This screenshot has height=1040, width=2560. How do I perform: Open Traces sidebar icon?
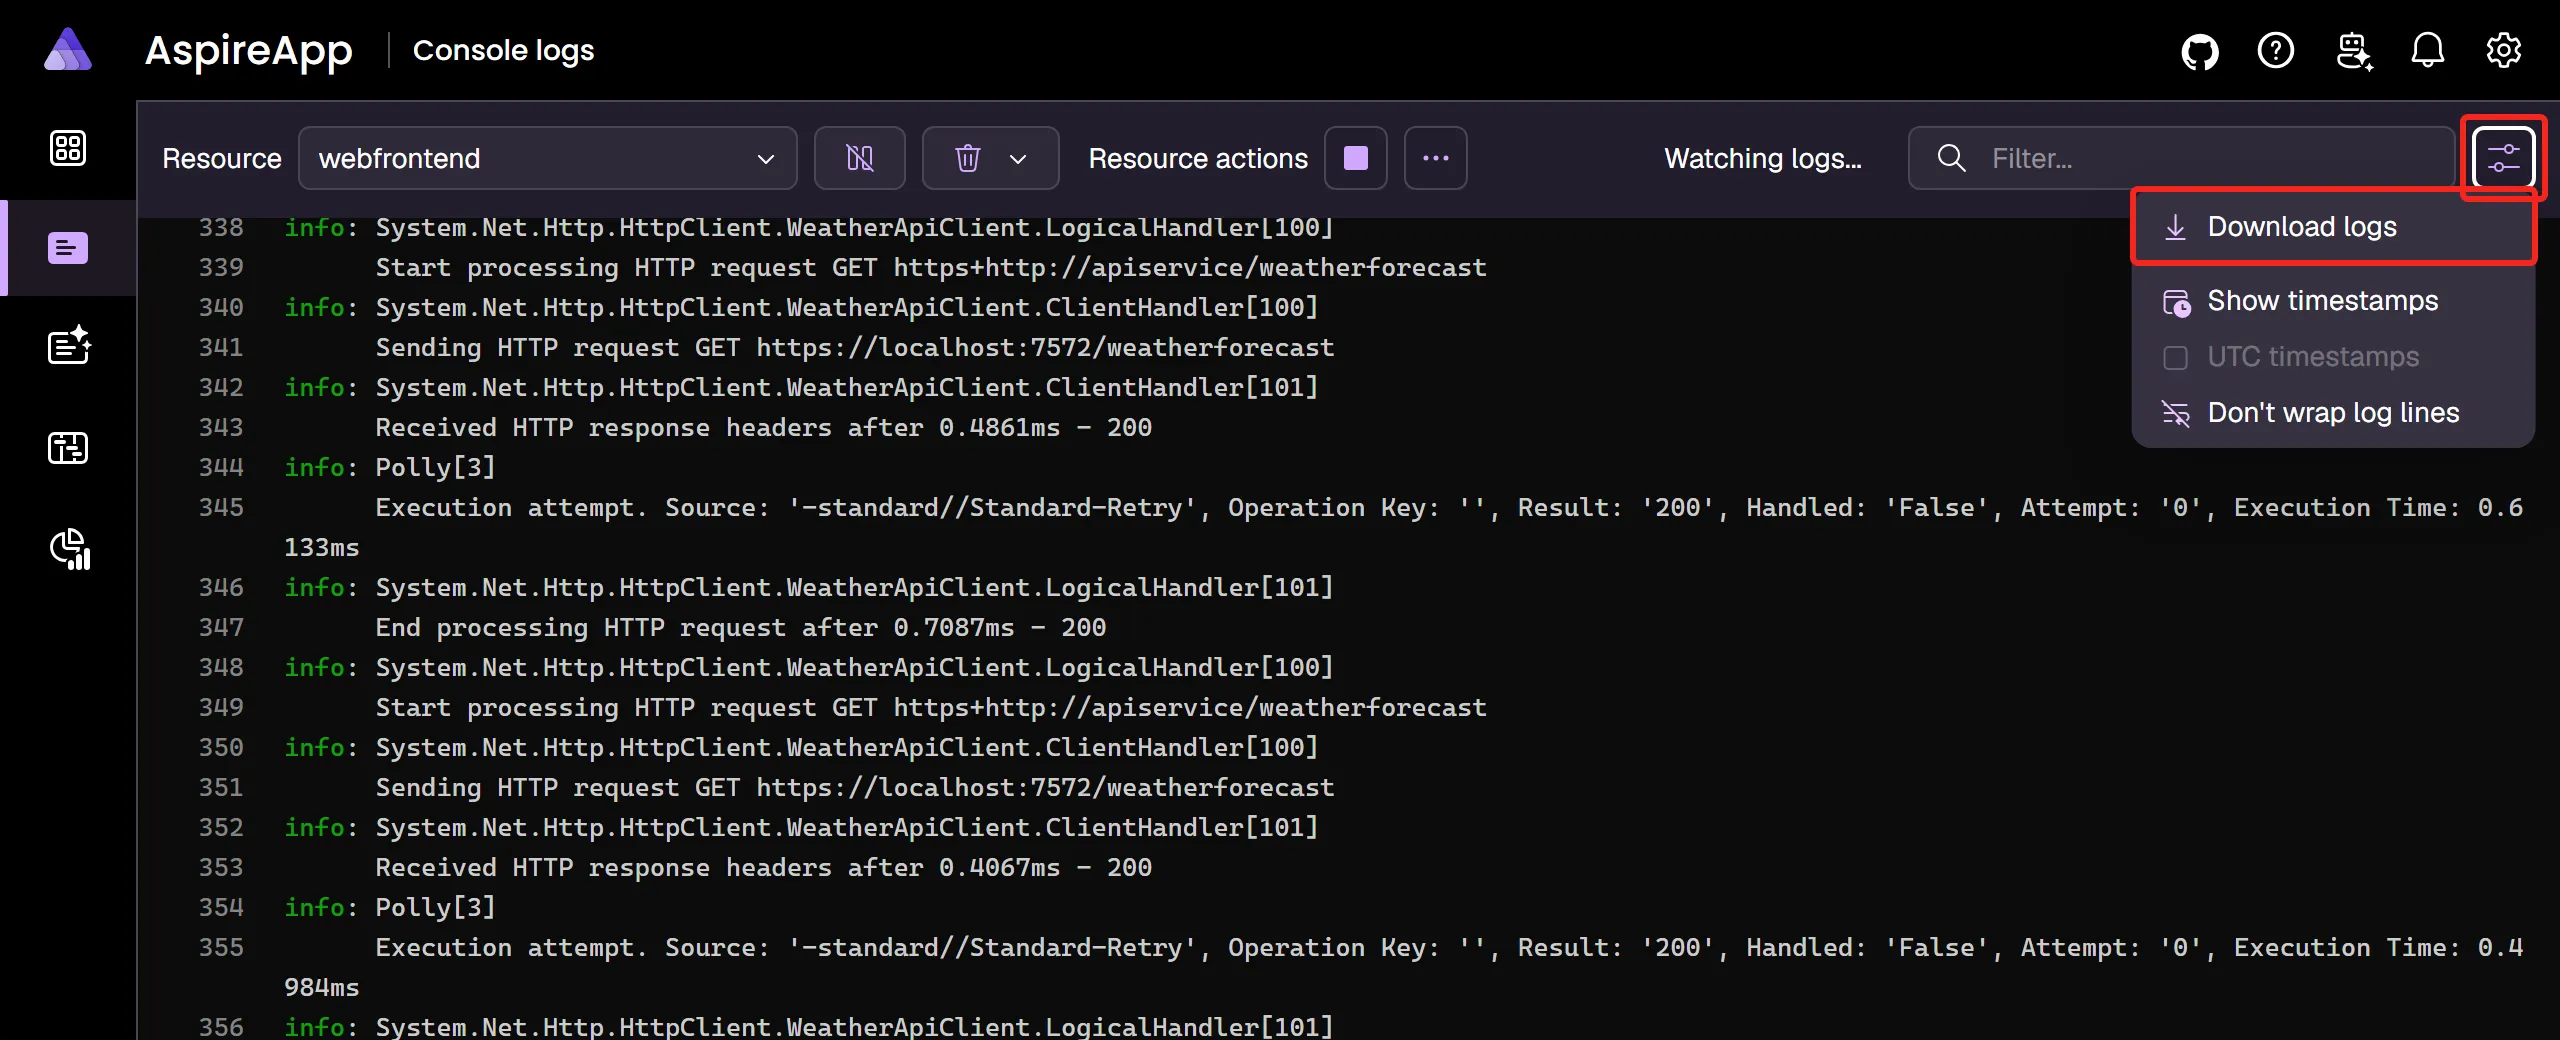click(x=68, y=448)
